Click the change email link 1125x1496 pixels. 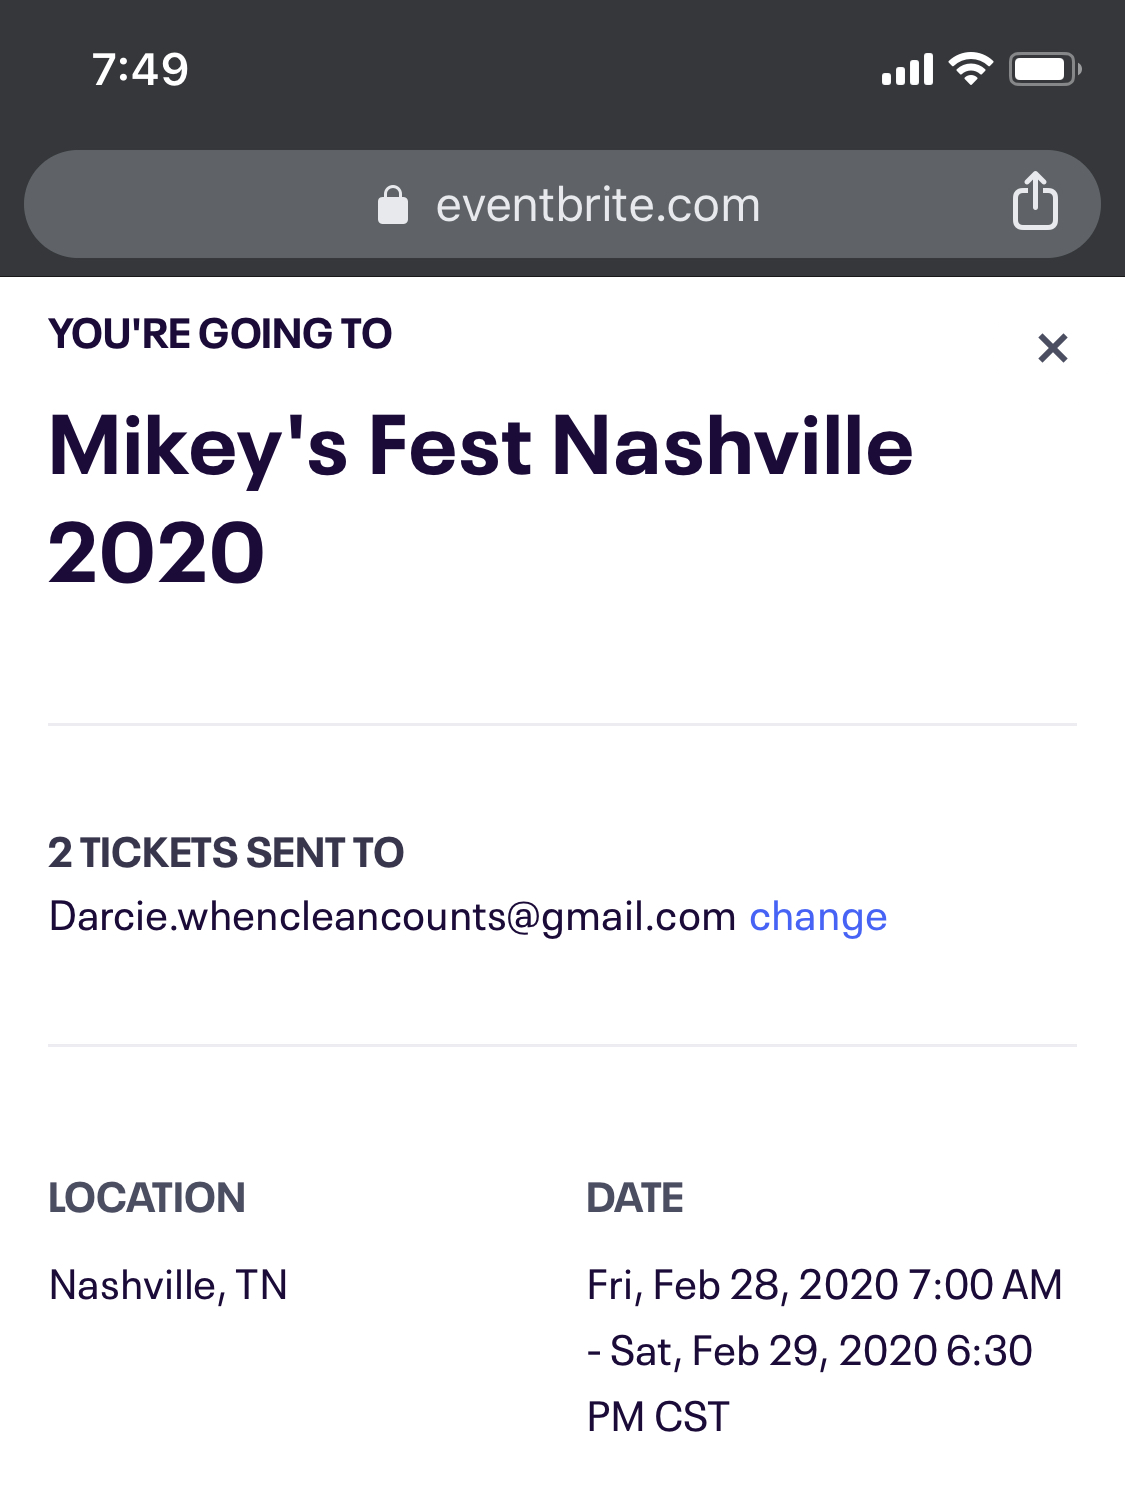coord(818,917)
